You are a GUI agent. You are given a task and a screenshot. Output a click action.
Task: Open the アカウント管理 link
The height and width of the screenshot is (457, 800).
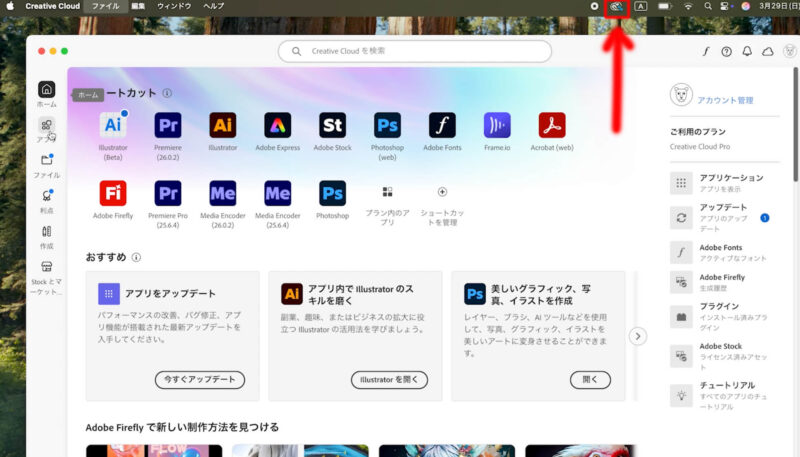[725, 100]
